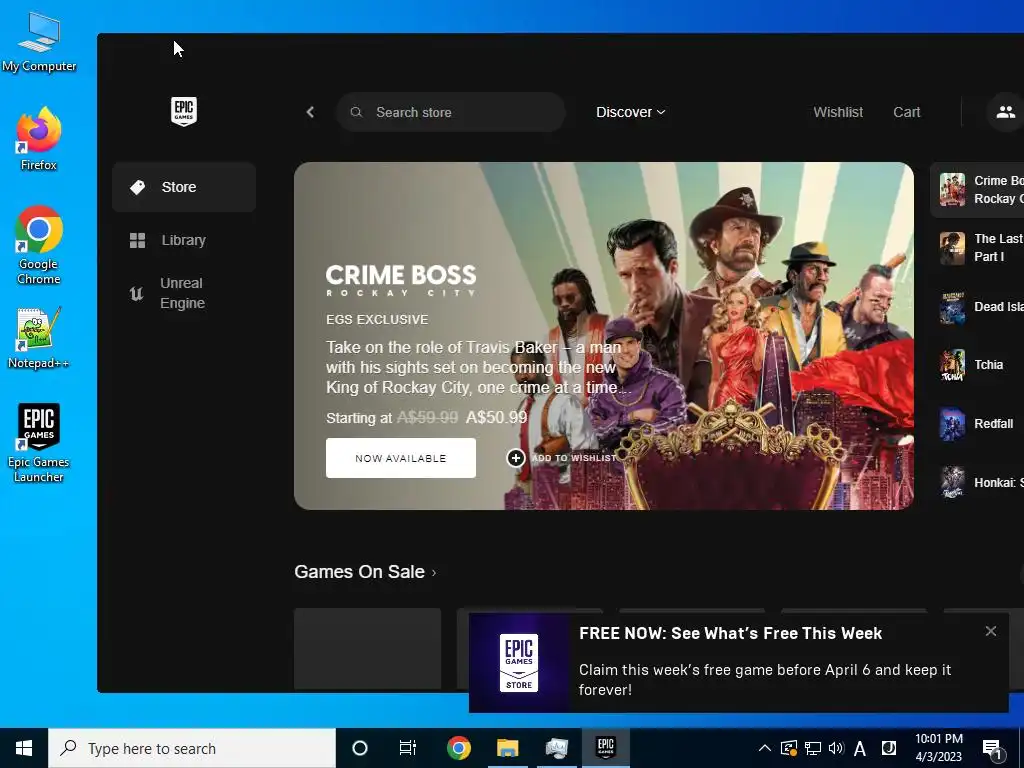Click the volume speaker tray icon
Viewport: 1024px width, 768px height.
coord(836,748)
